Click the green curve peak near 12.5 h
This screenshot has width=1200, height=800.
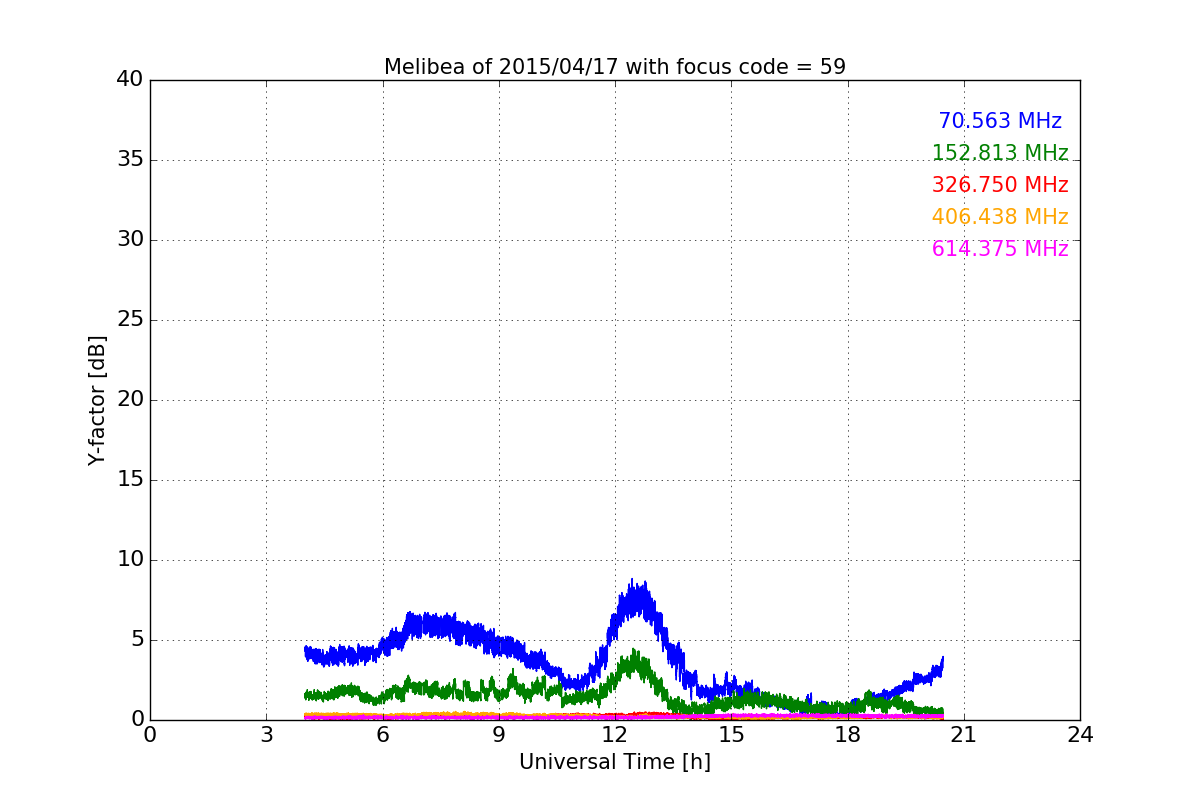pos(633,664)
